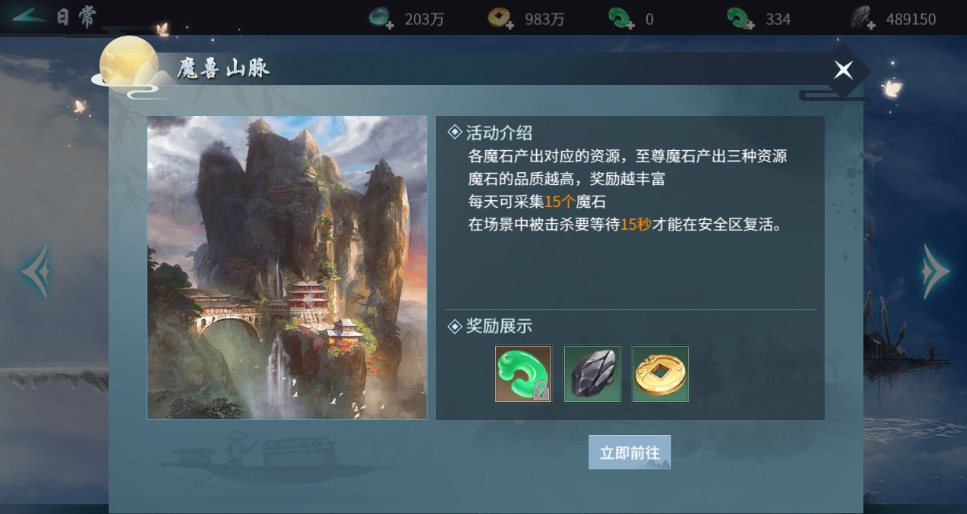View the gold coin reward item

point(660,374)
